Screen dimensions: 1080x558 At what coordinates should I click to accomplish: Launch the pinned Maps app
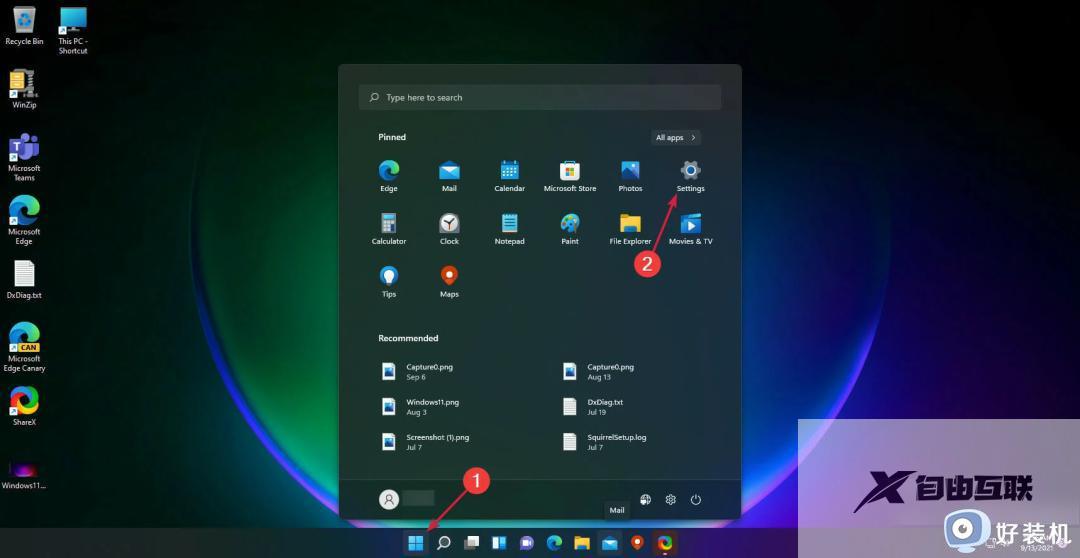(x=449, y=282)
